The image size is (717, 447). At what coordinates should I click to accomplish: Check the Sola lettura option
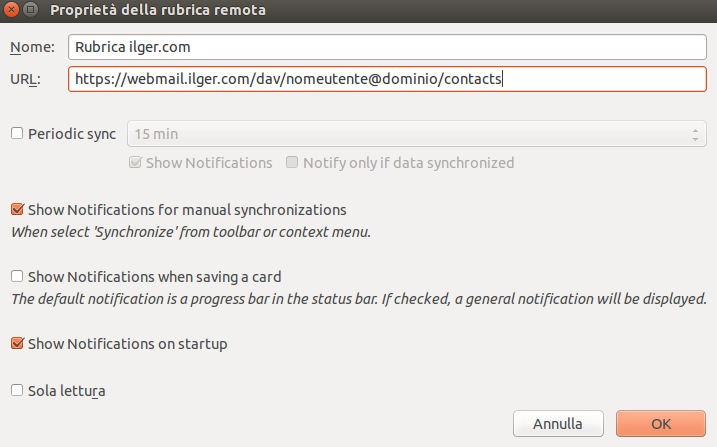click(17, 390)
